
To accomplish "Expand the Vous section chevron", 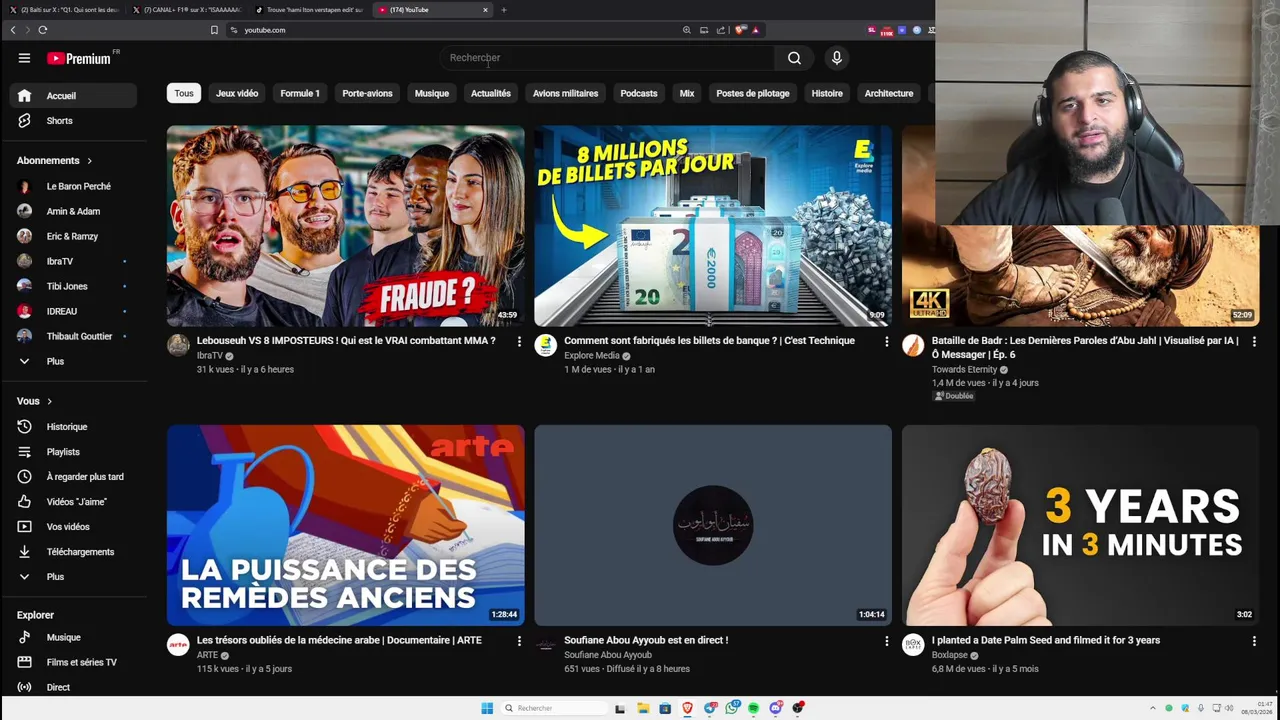I will point(49,402).
